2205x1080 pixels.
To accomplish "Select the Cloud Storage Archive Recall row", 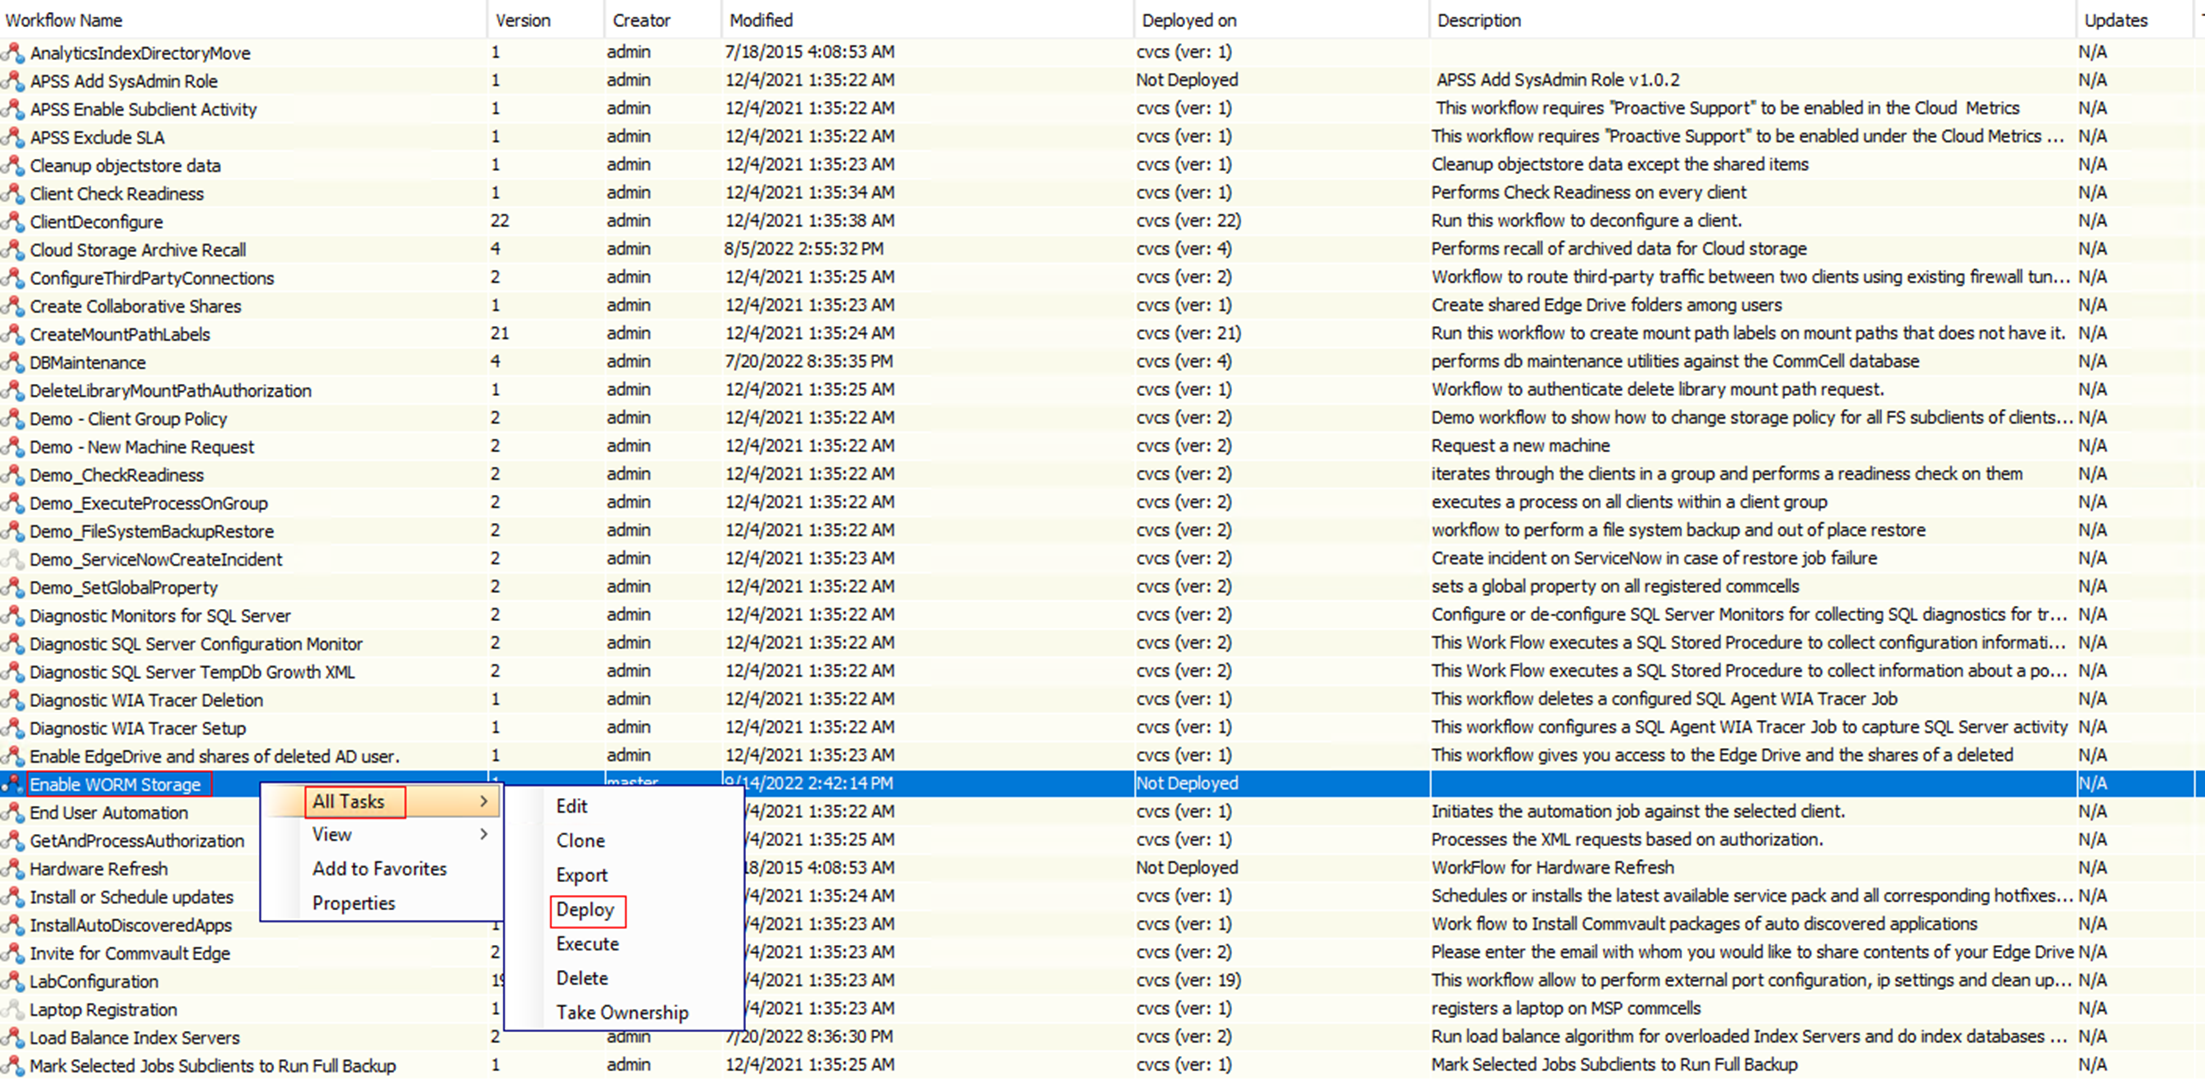I will pyautogui.click(x=138, y=250).
